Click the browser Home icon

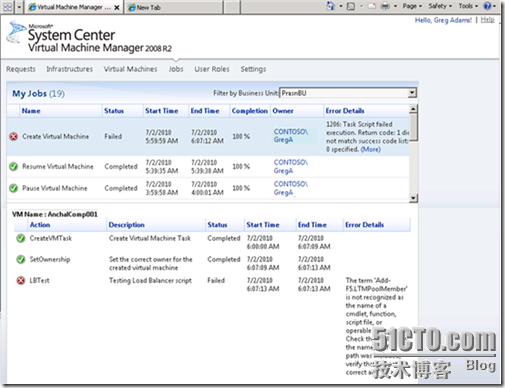point(330,6)
